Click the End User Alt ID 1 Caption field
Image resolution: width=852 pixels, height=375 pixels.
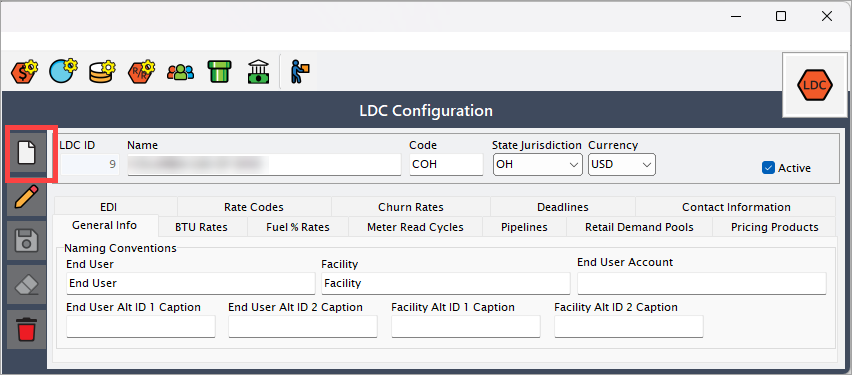(x=141, y=327)
